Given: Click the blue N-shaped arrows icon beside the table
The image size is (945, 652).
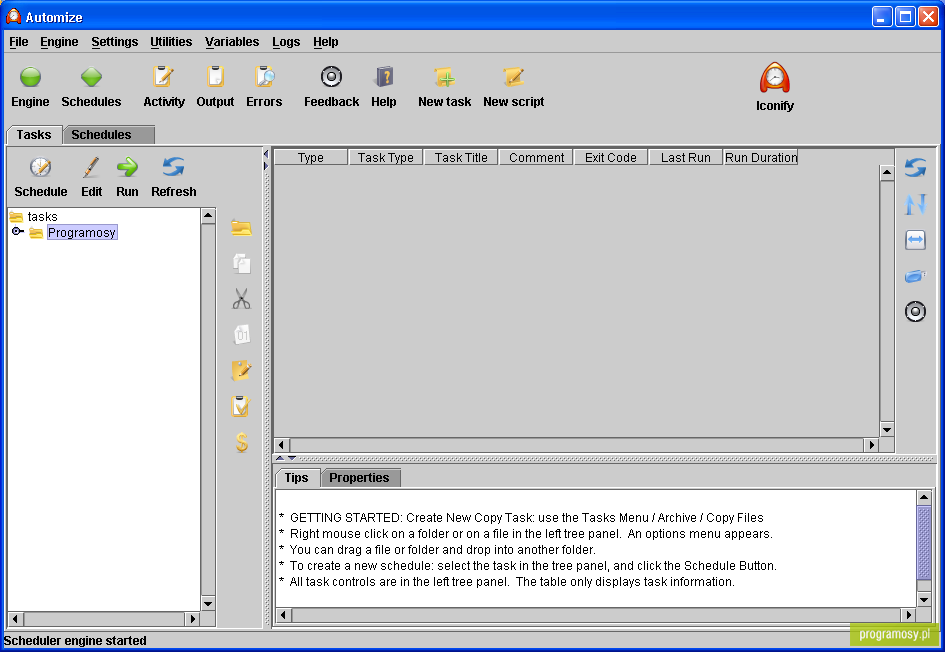Looking at the screenshot, I should (915, 204).
